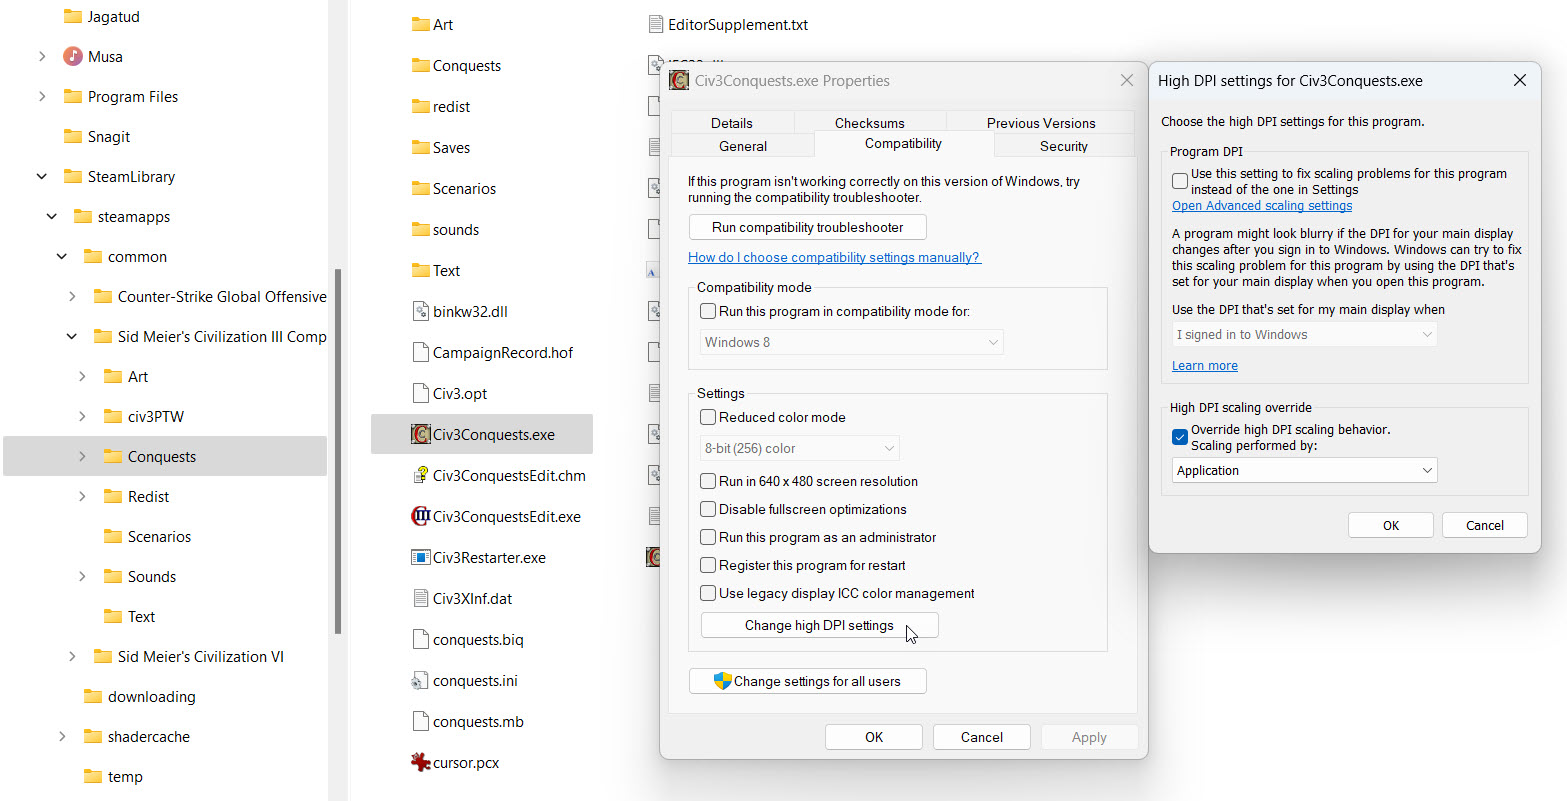Select the conquests.ini settings file icon
Screen dimensions: 1567x801
(421, 681)
